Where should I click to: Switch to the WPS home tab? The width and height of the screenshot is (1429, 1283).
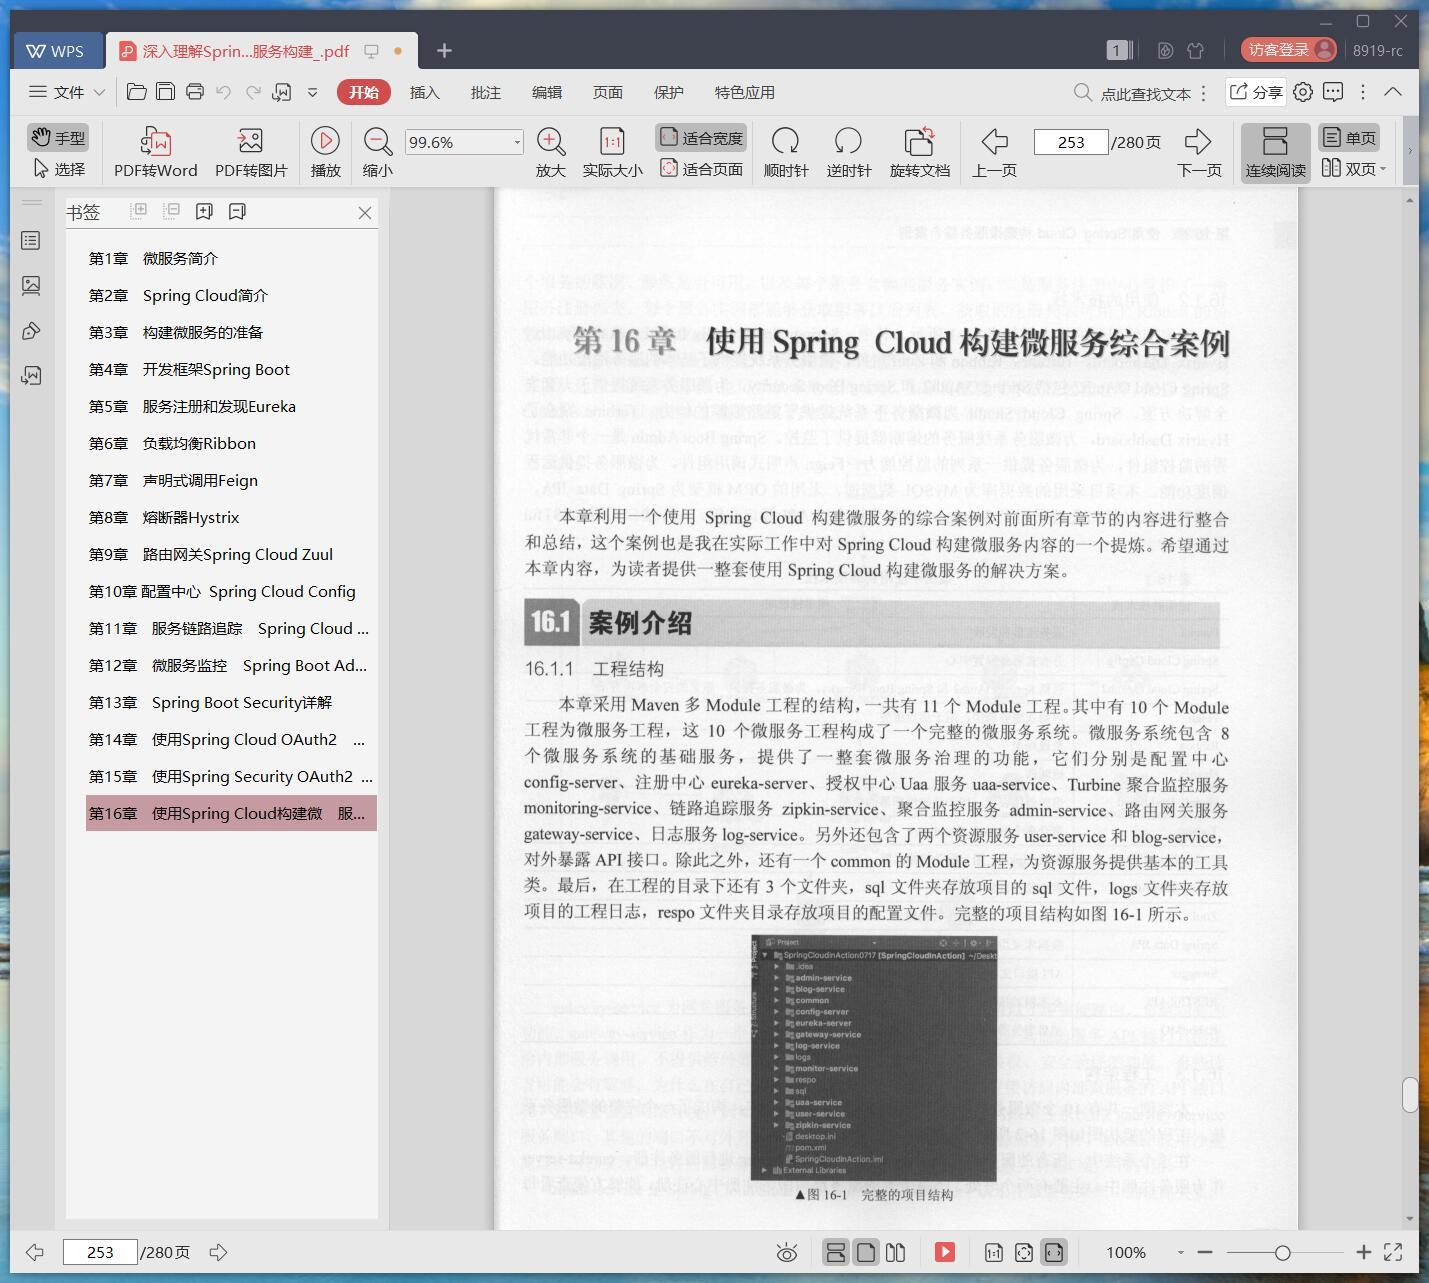coord(57,51)
